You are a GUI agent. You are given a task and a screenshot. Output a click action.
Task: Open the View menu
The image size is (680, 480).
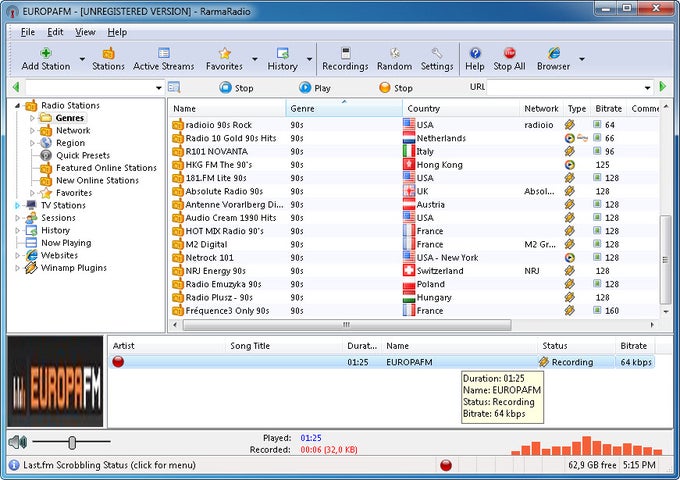pyautogui.click(x=85, y=32)
